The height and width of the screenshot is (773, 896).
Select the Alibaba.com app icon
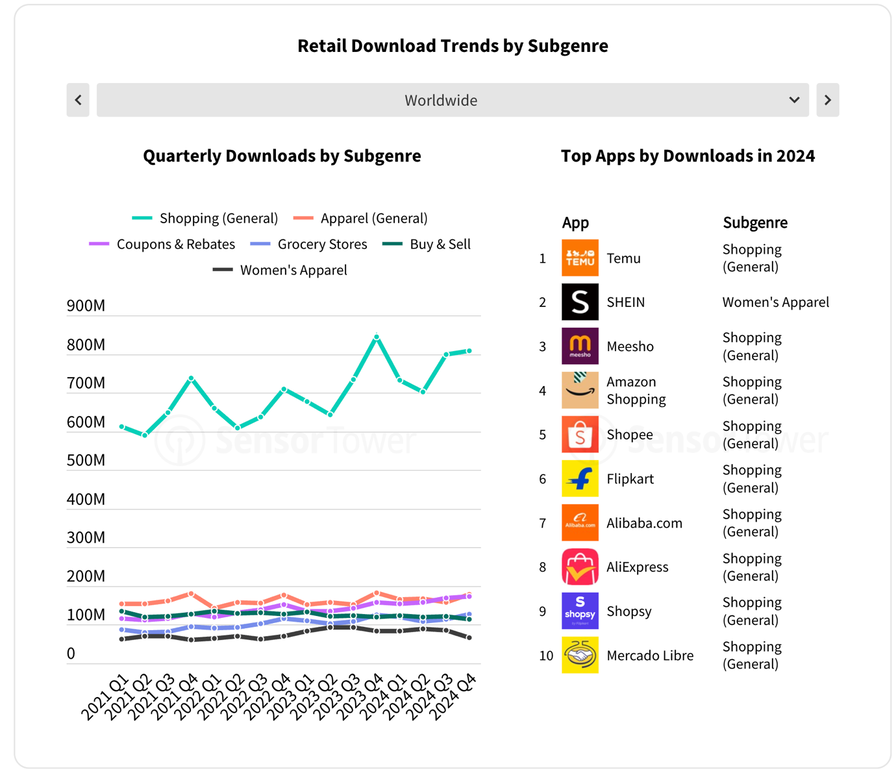click(579, 522)
